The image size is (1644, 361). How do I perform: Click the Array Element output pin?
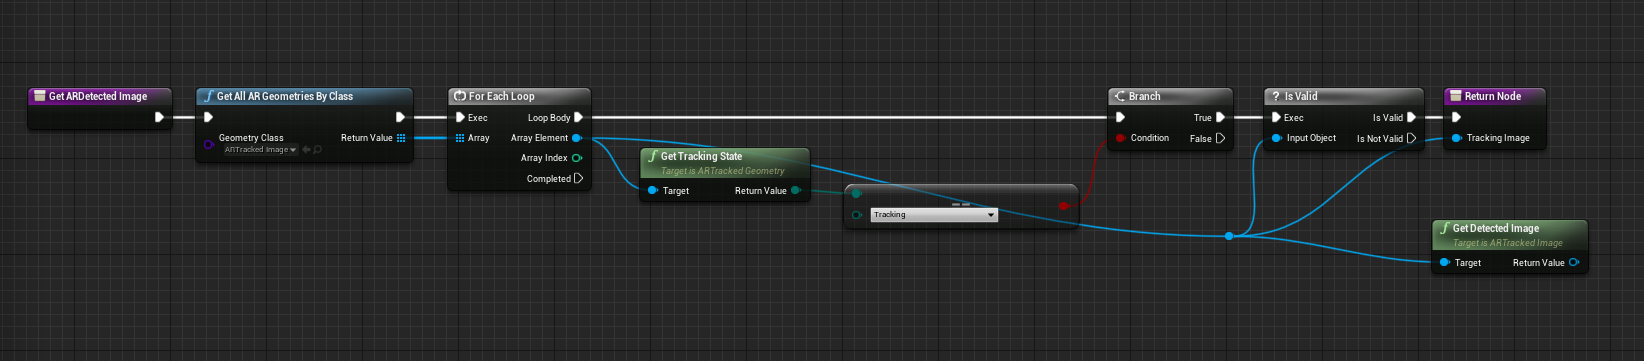[x=577, y=138]
